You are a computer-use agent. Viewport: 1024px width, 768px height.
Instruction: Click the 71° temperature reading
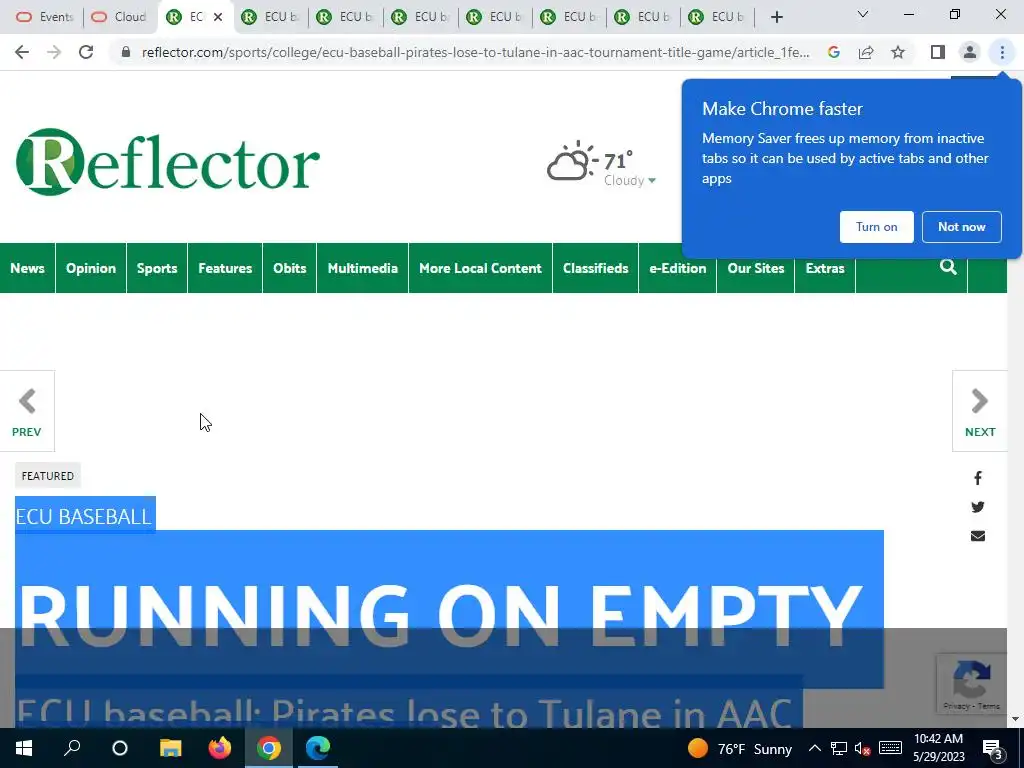pos(617,161)
